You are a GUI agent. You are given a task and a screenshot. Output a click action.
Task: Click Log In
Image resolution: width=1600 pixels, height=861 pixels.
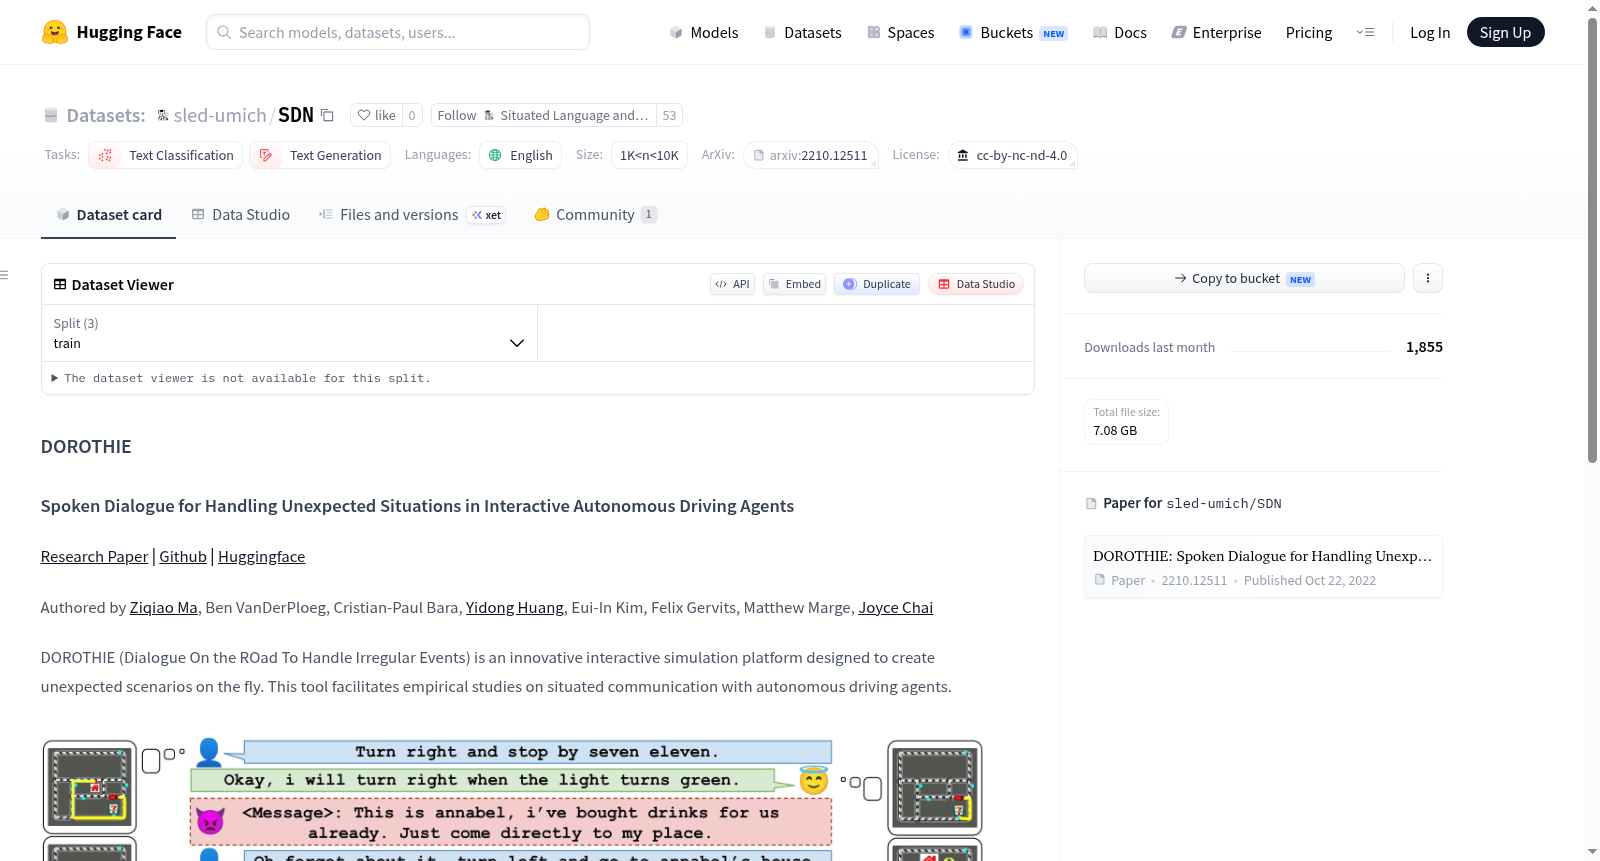coord(1430,33)
